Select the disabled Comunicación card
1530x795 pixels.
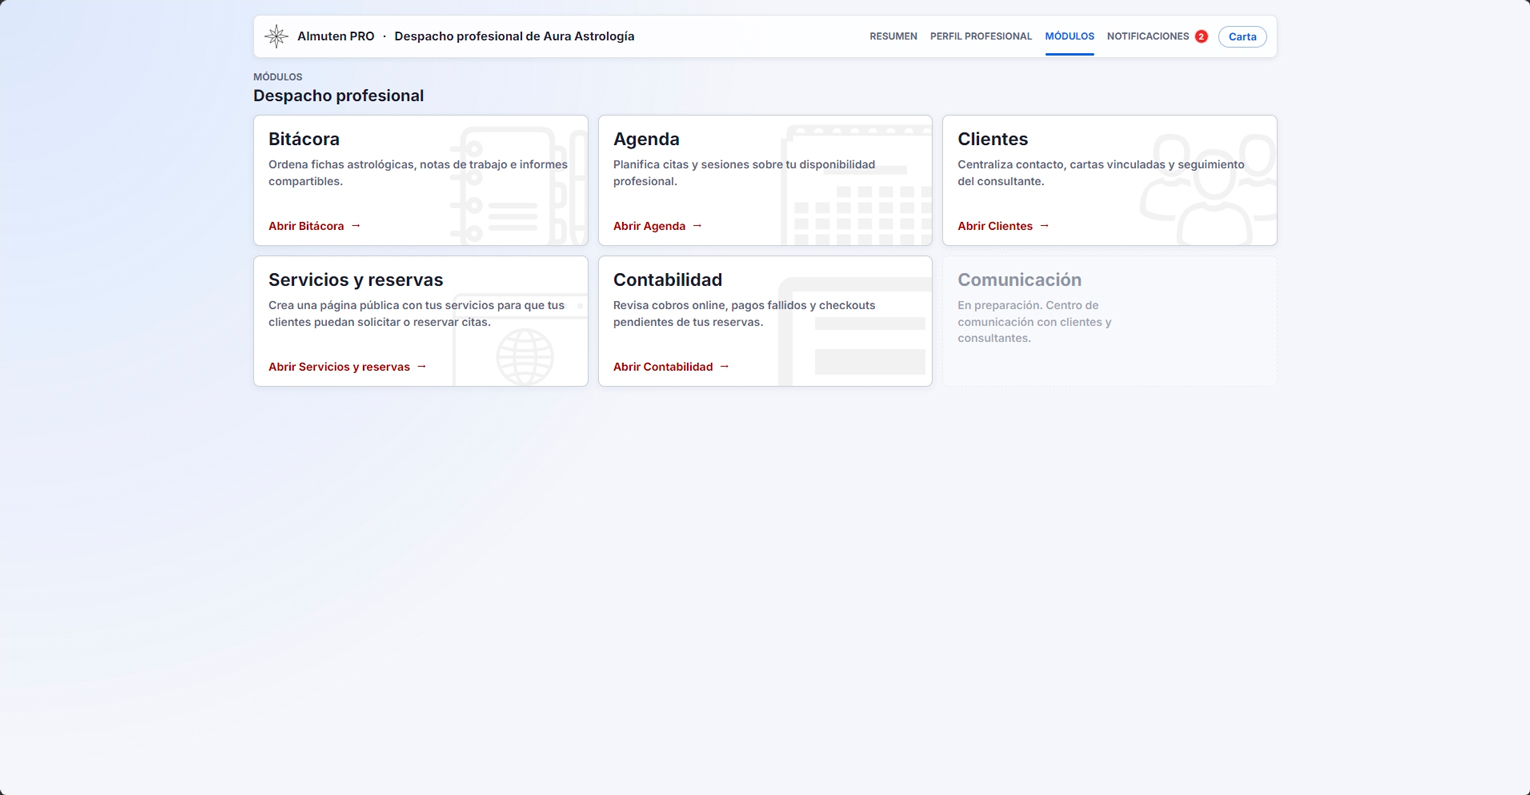1109,321
